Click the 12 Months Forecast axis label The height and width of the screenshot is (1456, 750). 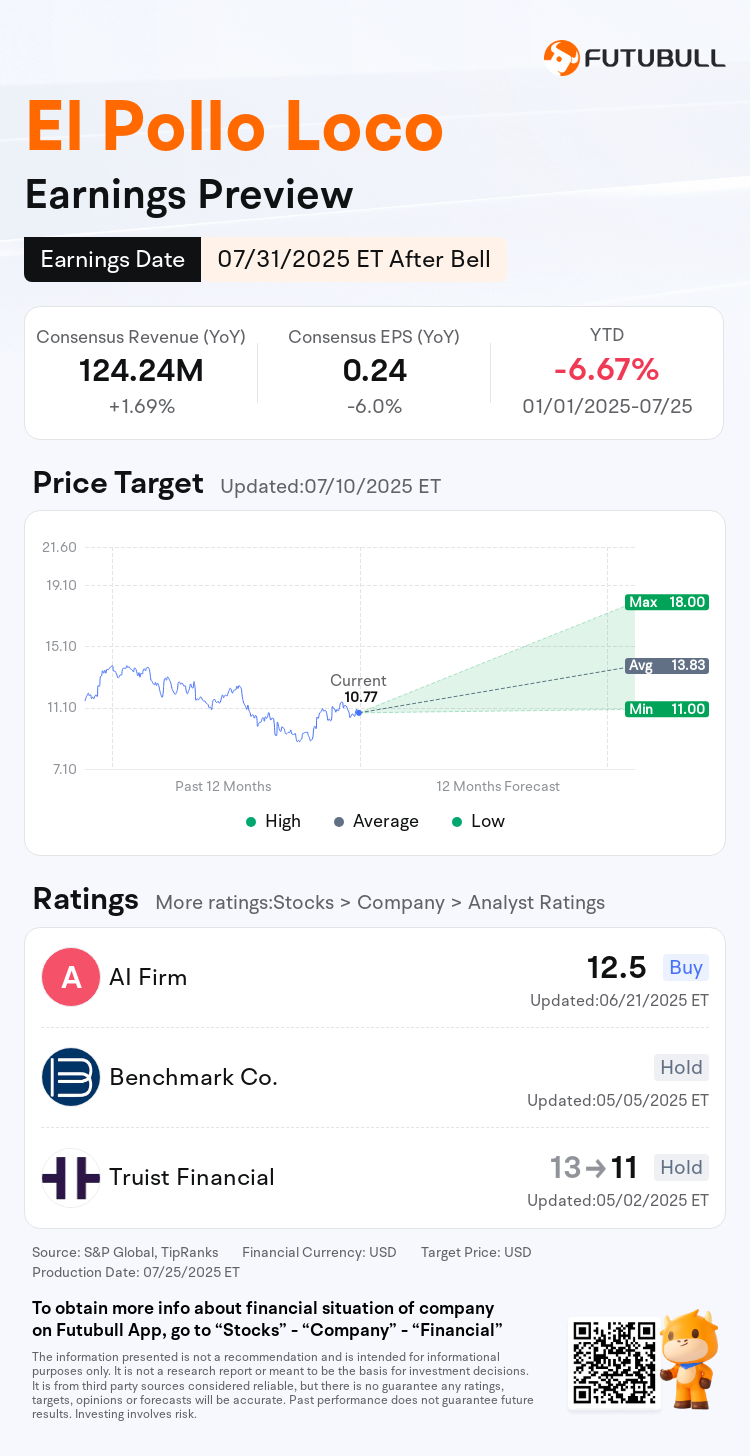[498, 787]
